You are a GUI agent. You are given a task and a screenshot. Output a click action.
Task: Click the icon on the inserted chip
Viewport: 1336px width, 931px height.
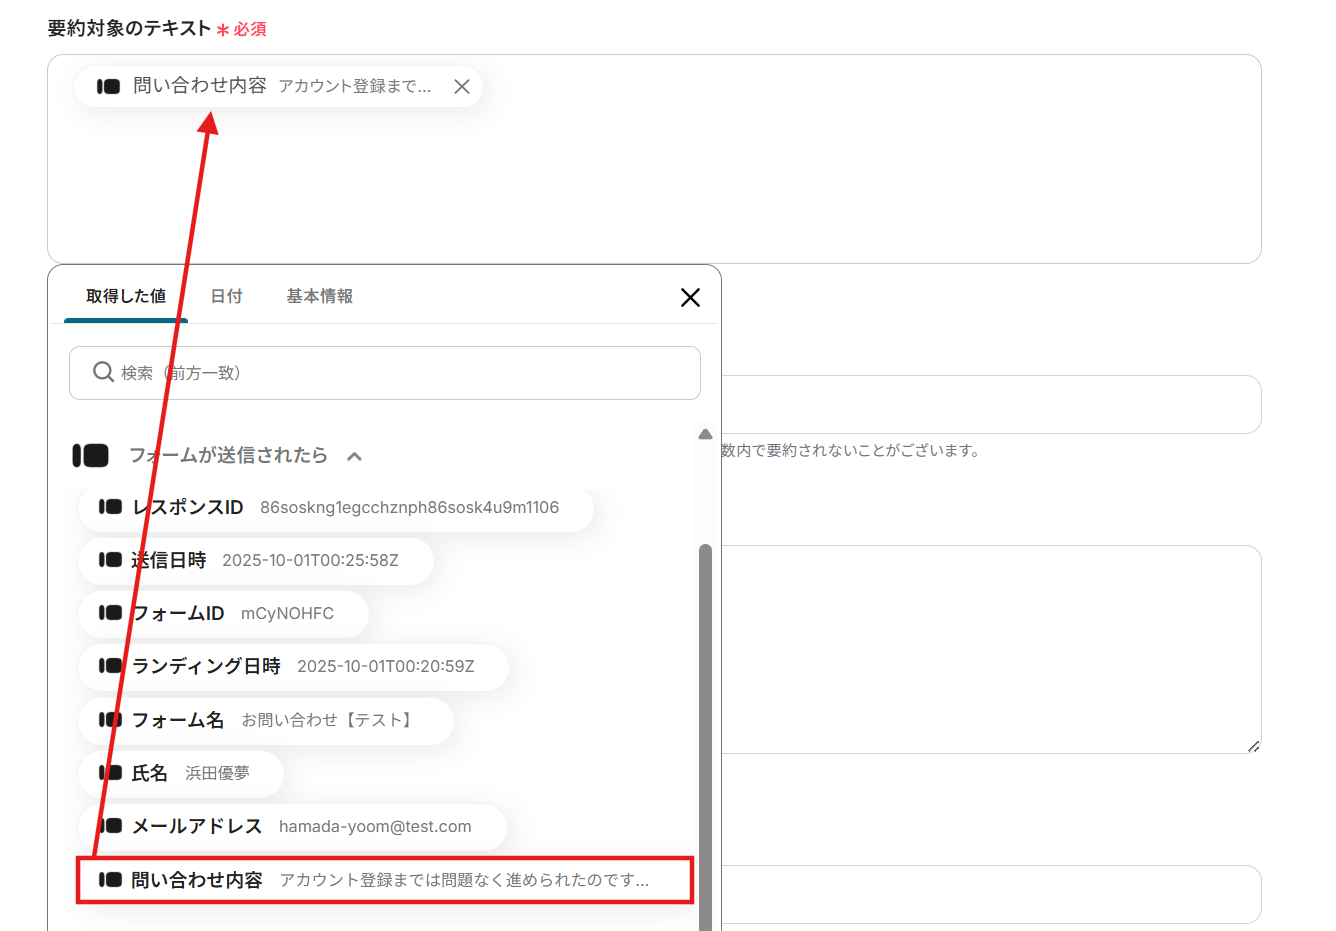click(x=108, y=87)
